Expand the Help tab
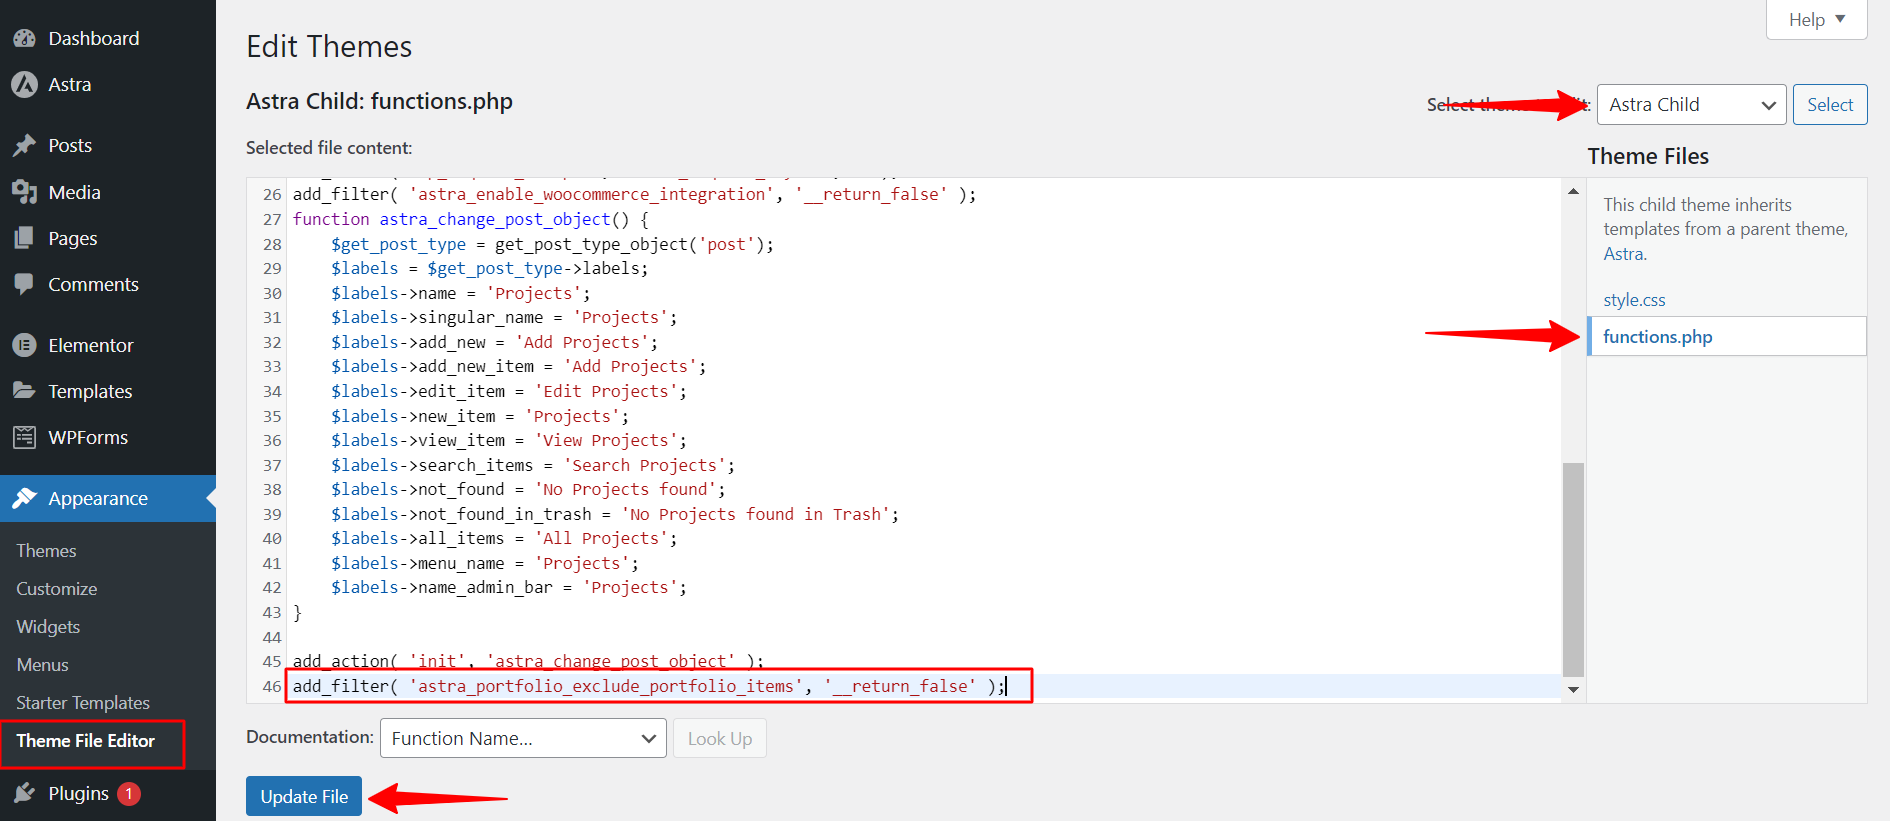This screenshot has width=1890, height=821. (x=1816, y=19)
